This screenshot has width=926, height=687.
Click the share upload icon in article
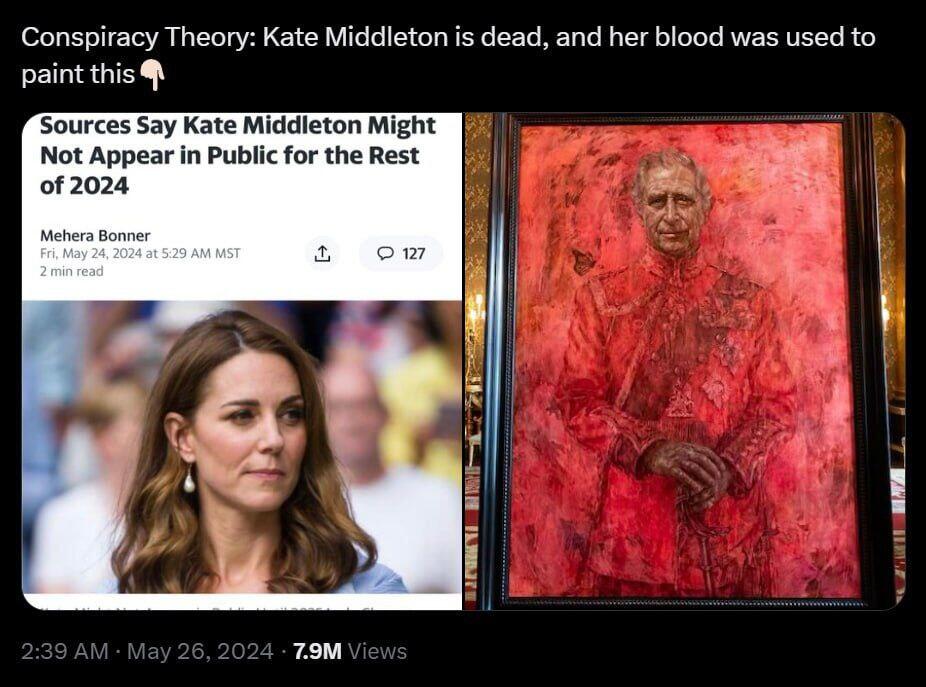tap(322, 253)
